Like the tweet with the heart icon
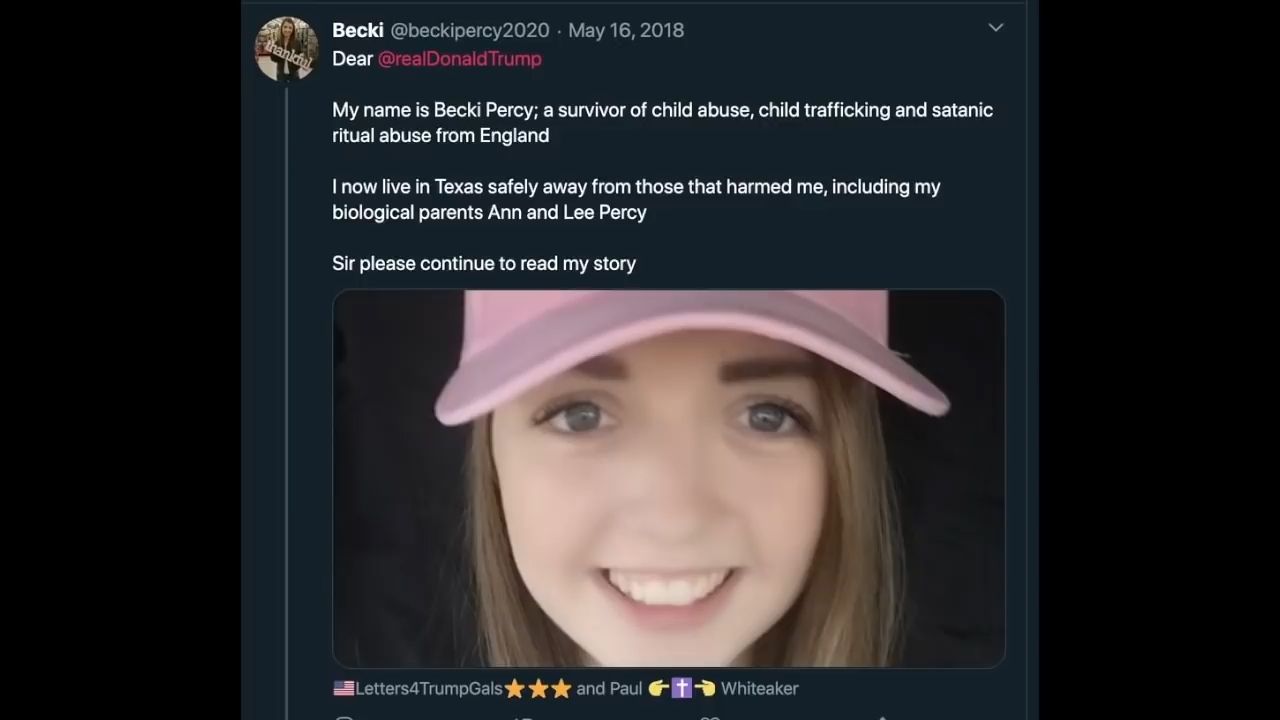Image resolution: width=1280 pixels, height=720 pixels. (x=709, y=717)
